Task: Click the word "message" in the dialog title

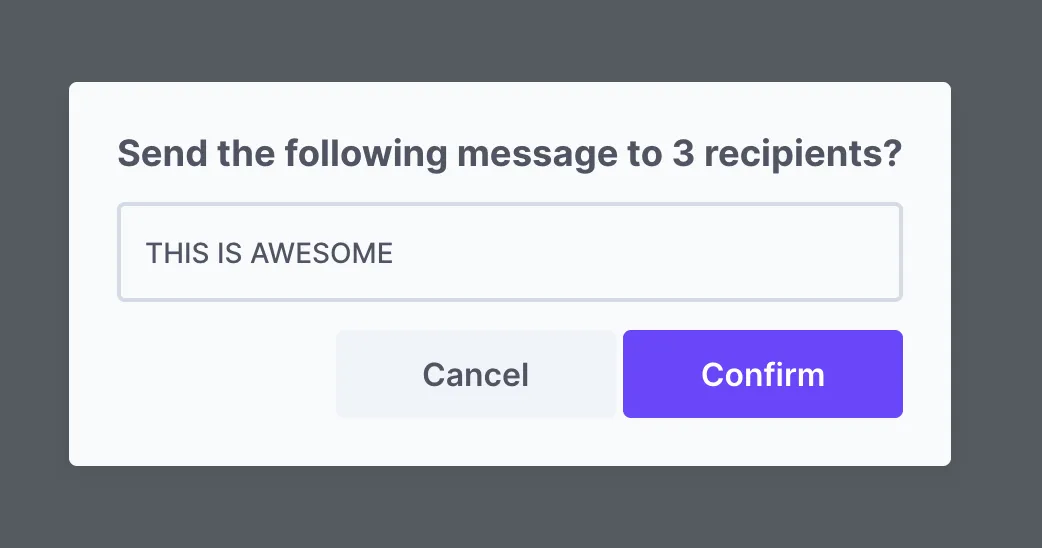Action: (537, 155)
